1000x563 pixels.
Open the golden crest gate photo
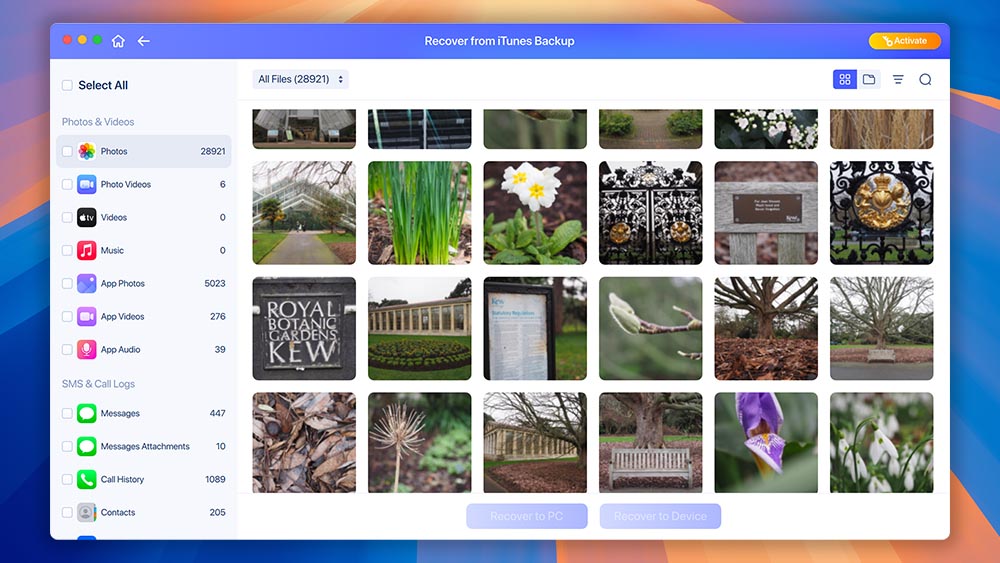881,213
